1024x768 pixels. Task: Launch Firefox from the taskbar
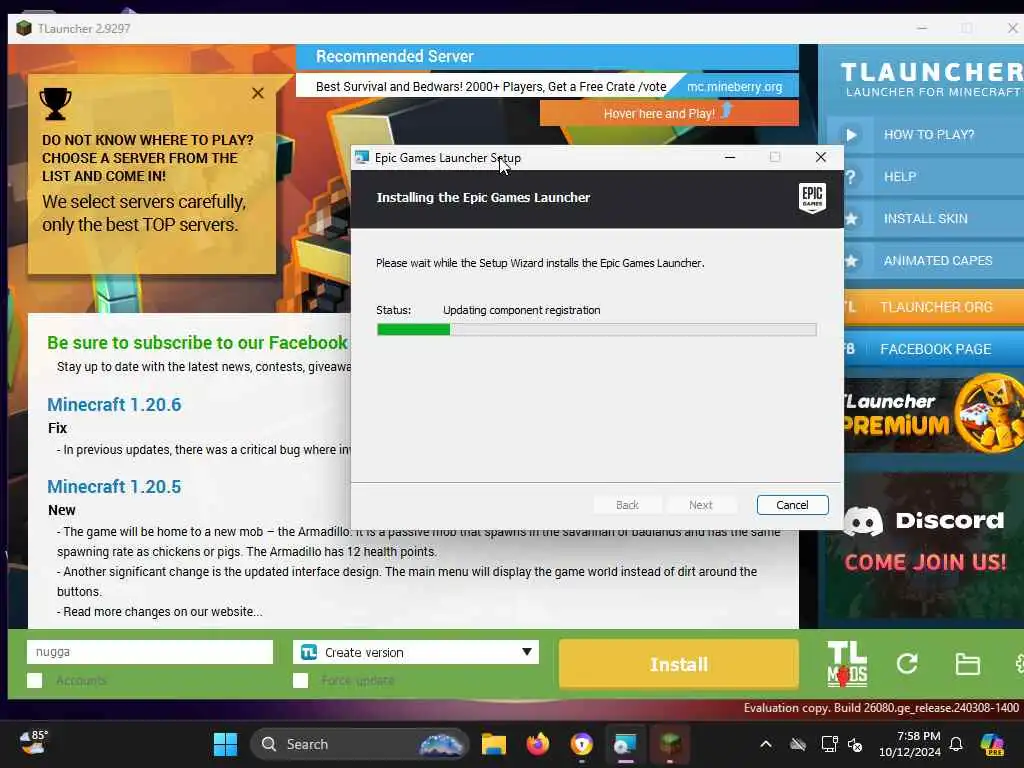point(537,744)
